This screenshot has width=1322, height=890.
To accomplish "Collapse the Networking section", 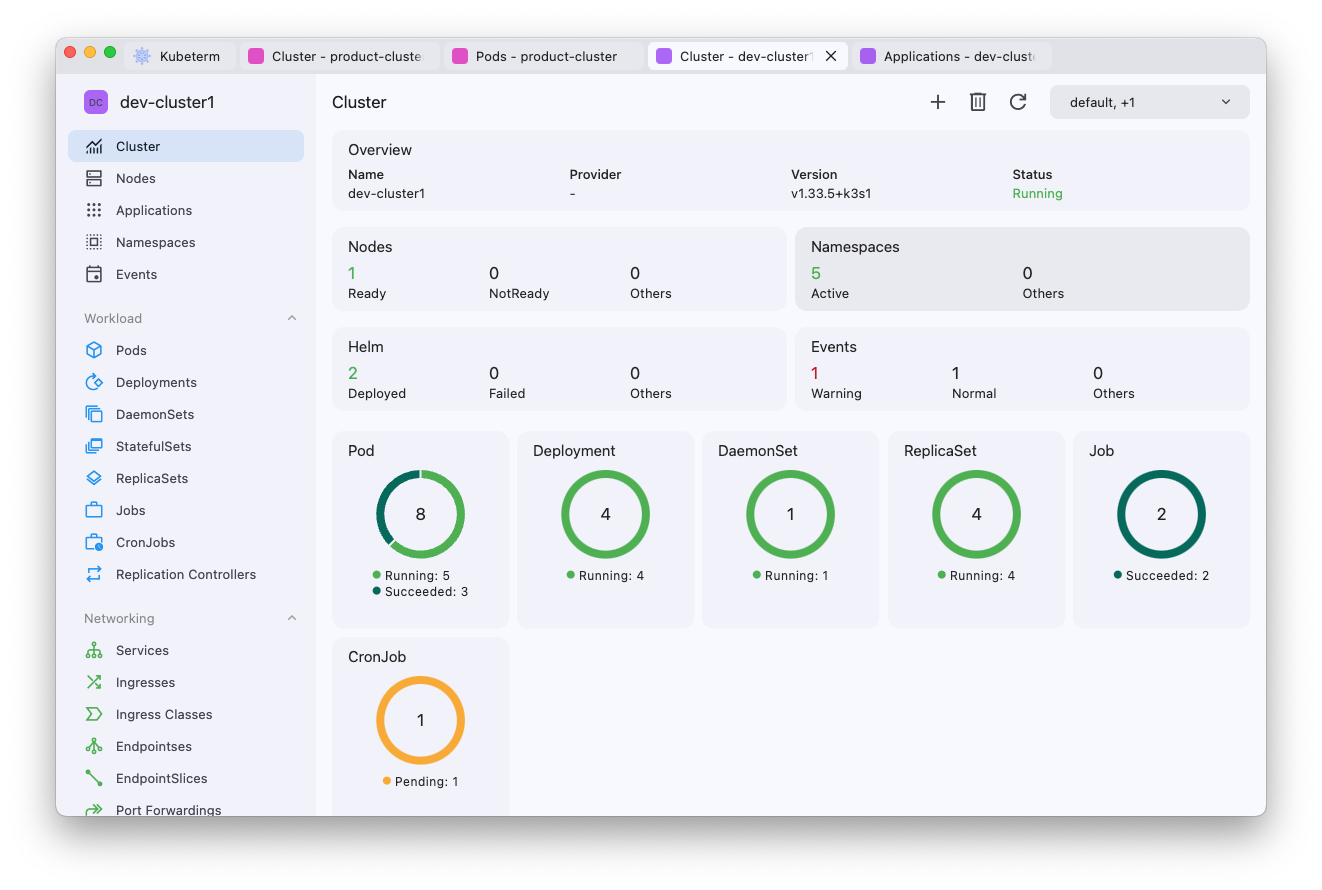I will [292, 618].
